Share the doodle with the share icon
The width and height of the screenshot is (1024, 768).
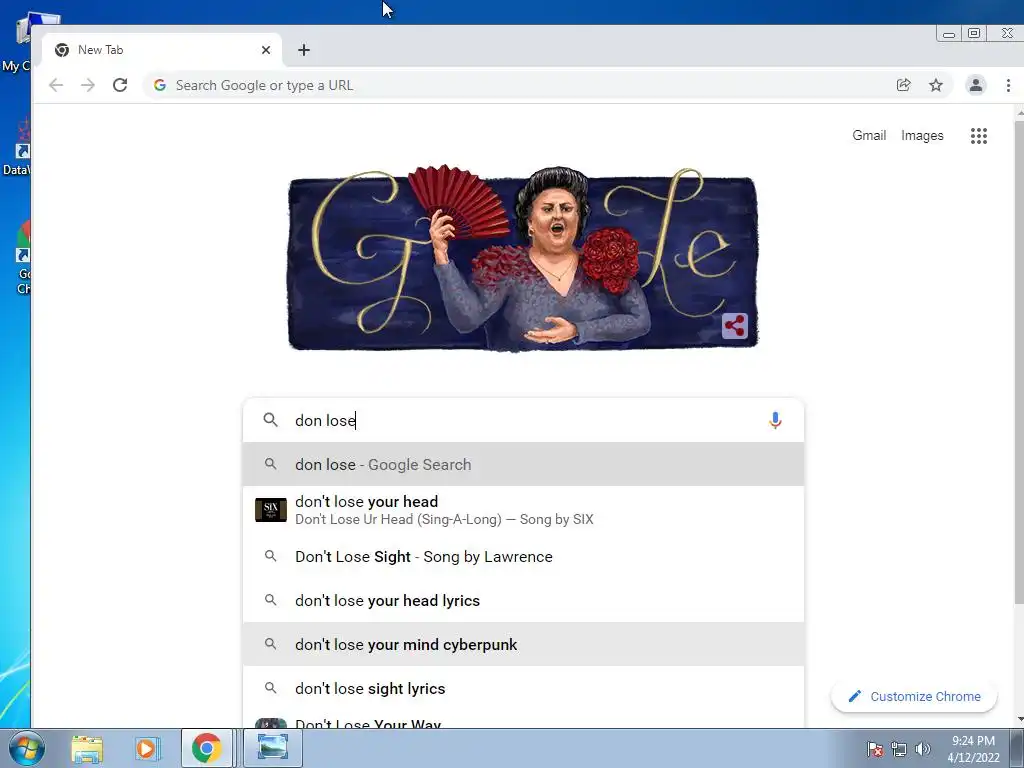point(735,326)
